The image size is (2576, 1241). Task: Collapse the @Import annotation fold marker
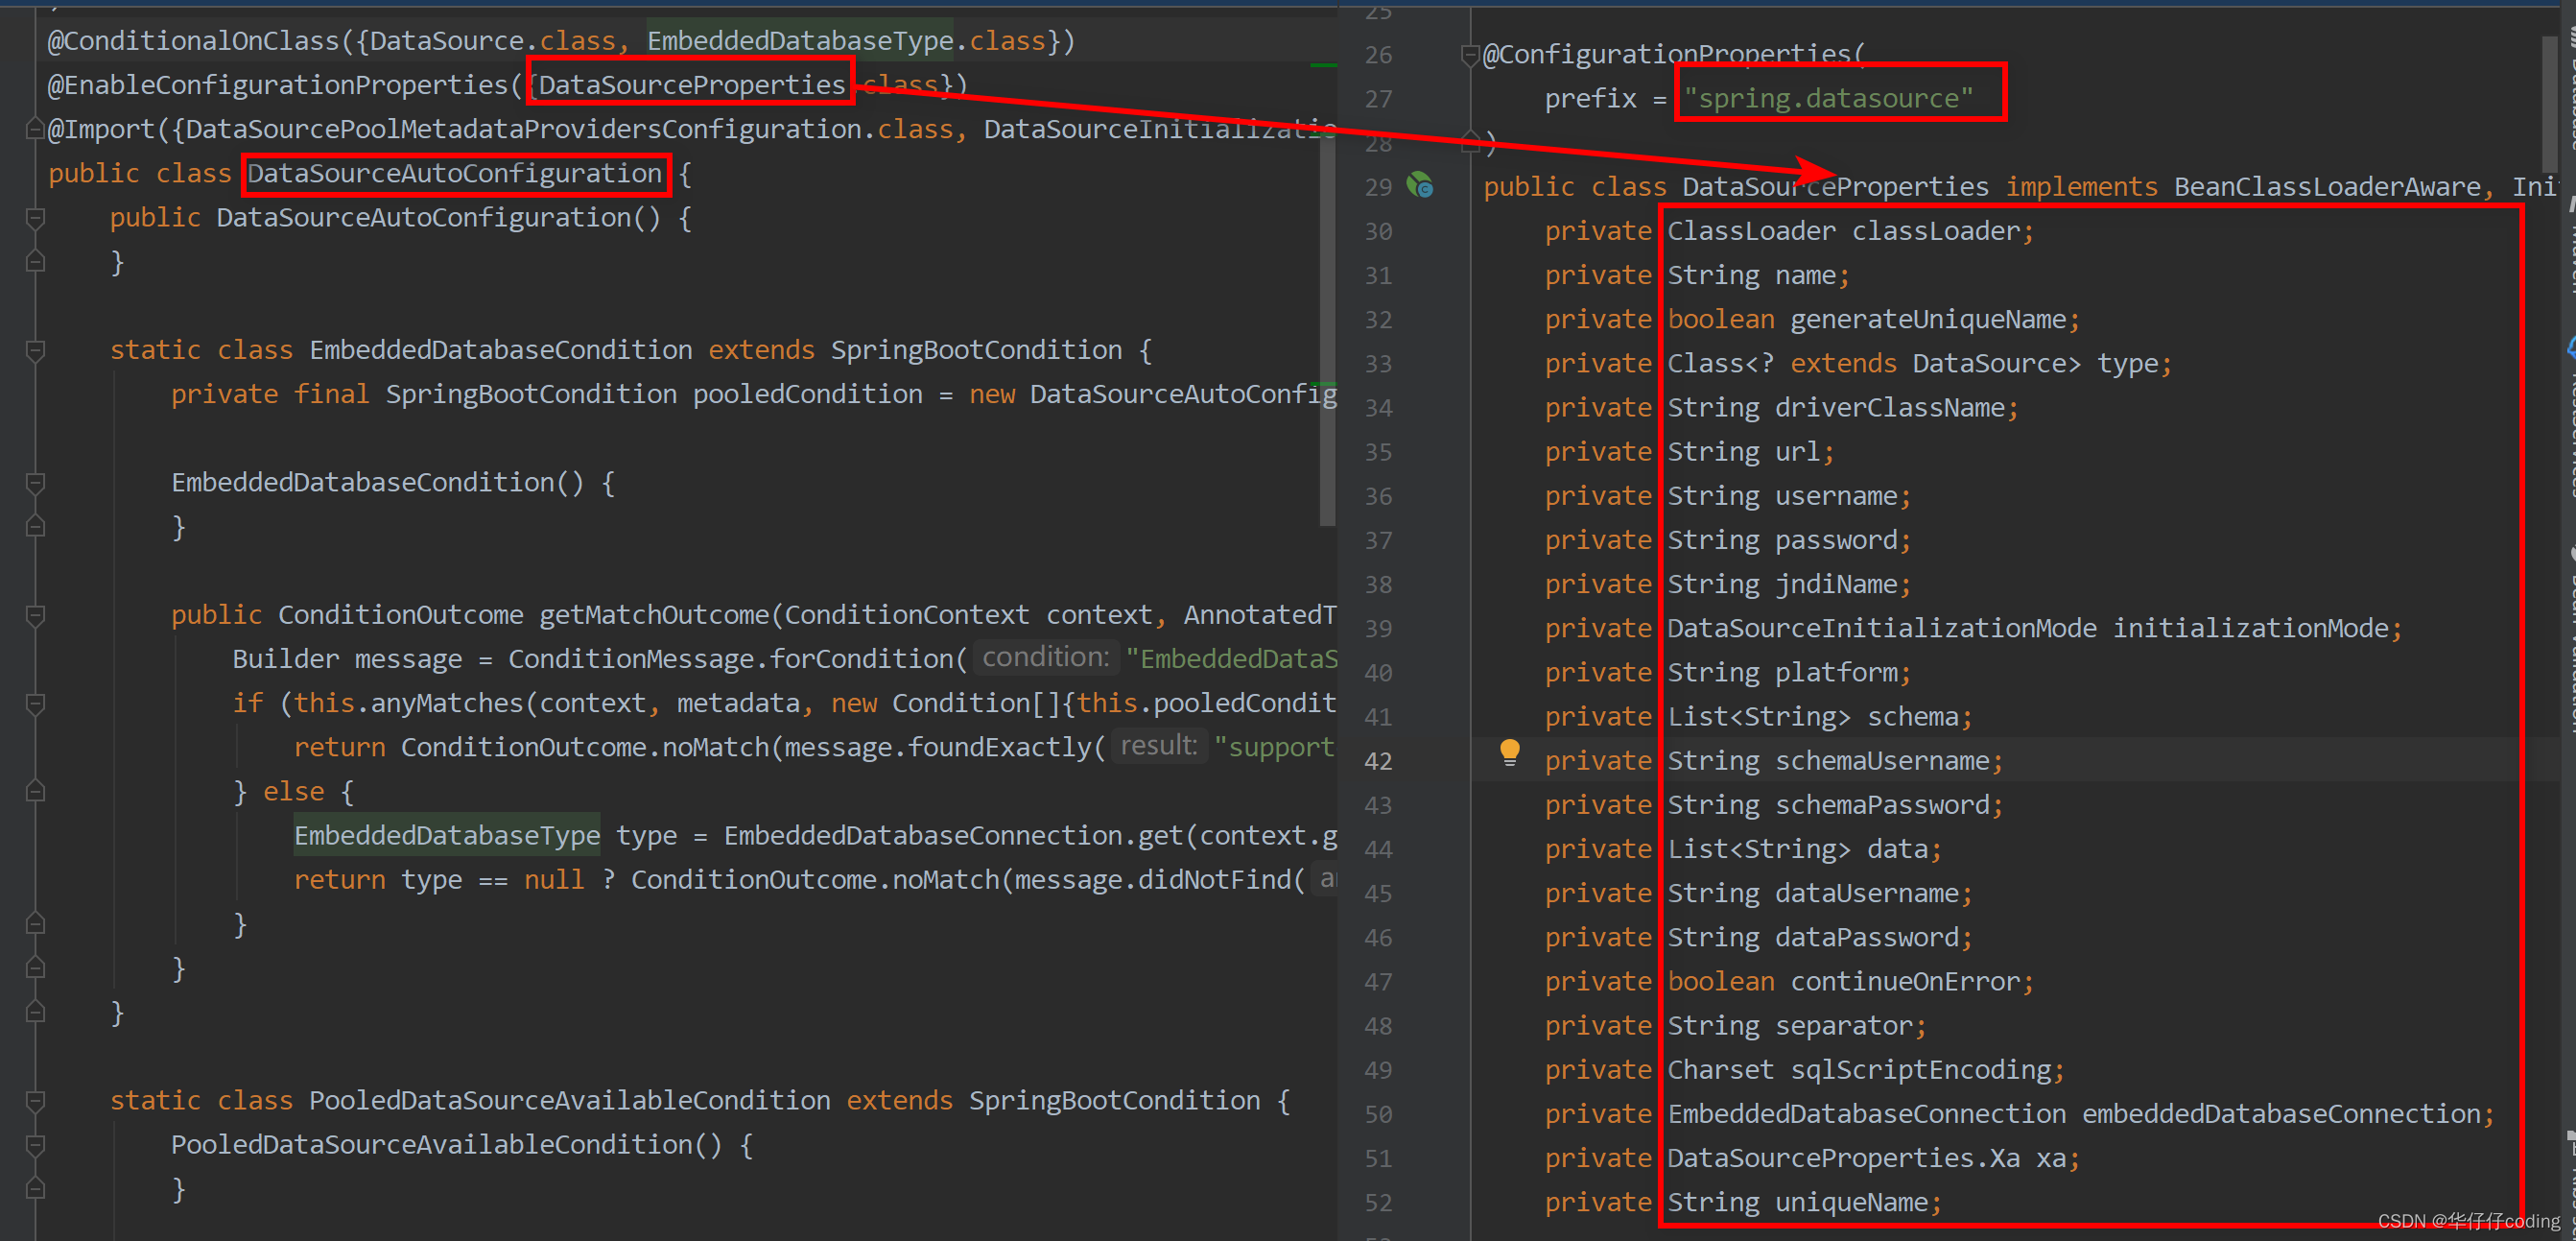point(35,129)
